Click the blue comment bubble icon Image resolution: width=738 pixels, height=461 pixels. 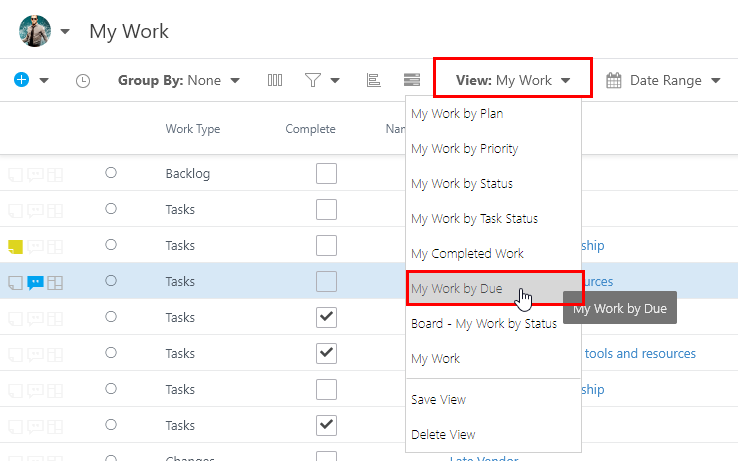(x=35, y=283)
